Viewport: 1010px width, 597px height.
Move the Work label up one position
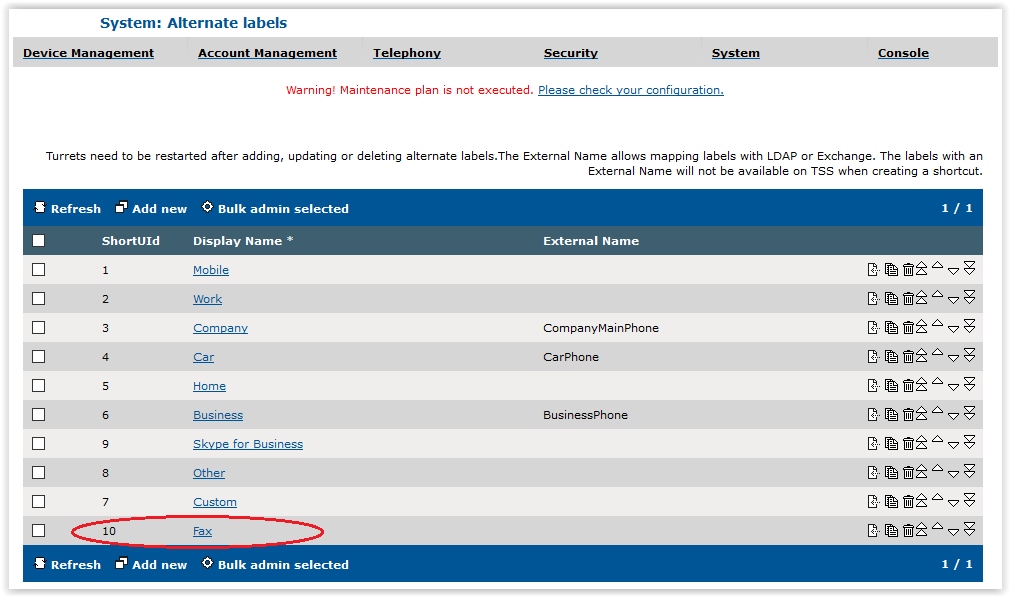tap(937, 295)
